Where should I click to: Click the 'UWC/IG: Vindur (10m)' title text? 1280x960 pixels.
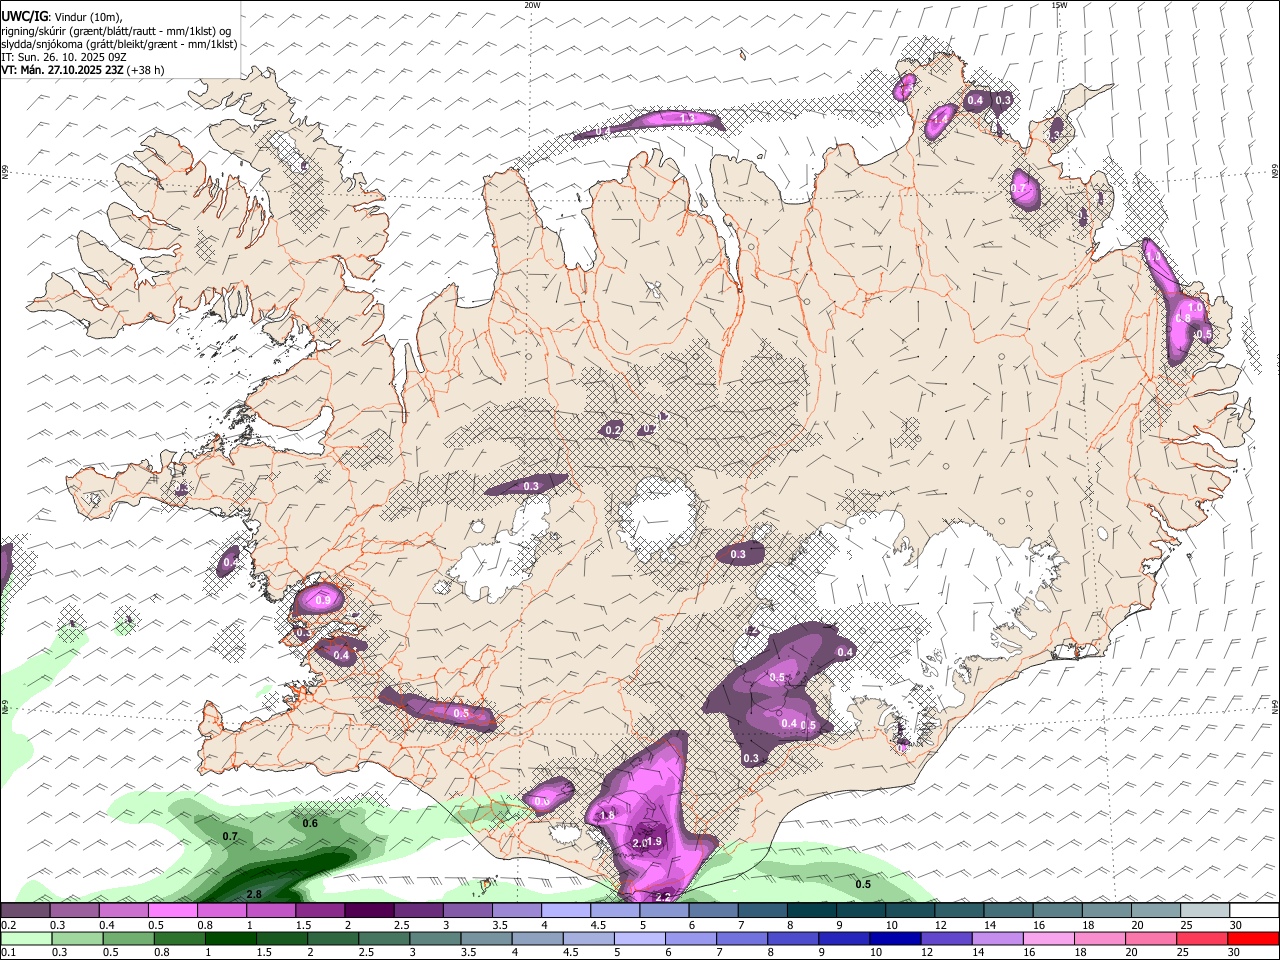click(x=61, y=16)
